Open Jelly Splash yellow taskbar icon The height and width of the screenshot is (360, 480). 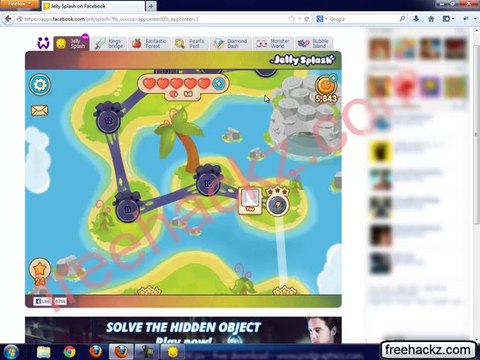tap(173, 352)
